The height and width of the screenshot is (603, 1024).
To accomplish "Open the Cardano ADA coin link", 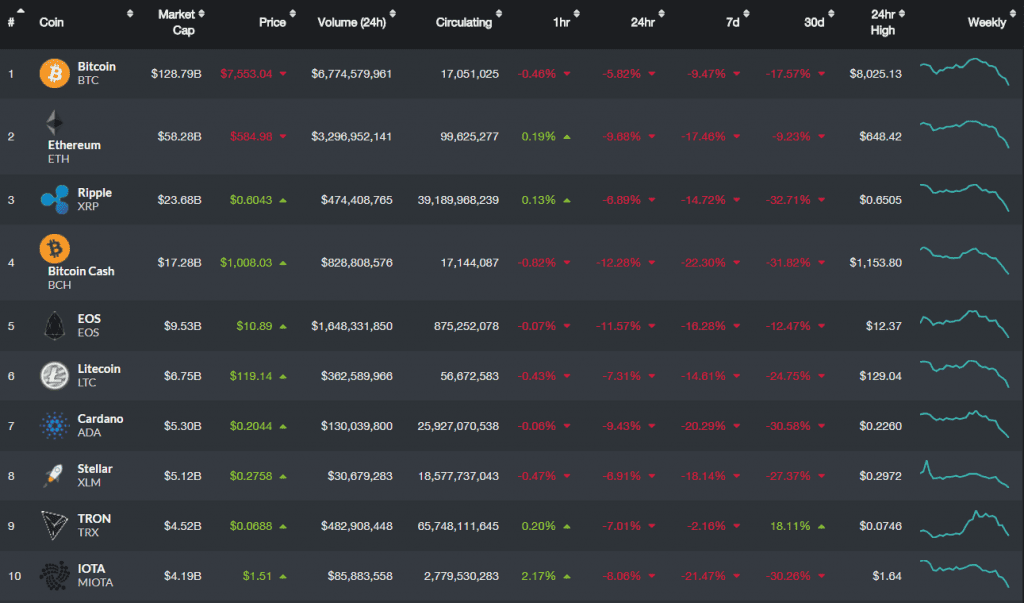I will (100, 426).
